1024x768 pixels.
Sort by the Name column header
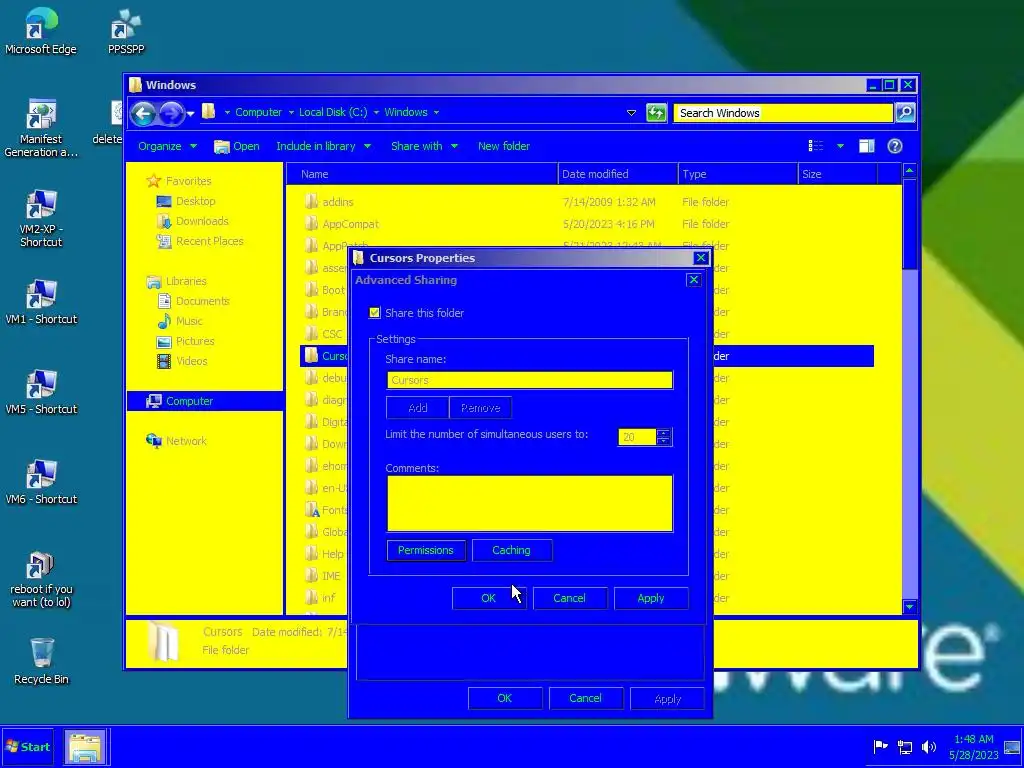(x=422, y=174)
